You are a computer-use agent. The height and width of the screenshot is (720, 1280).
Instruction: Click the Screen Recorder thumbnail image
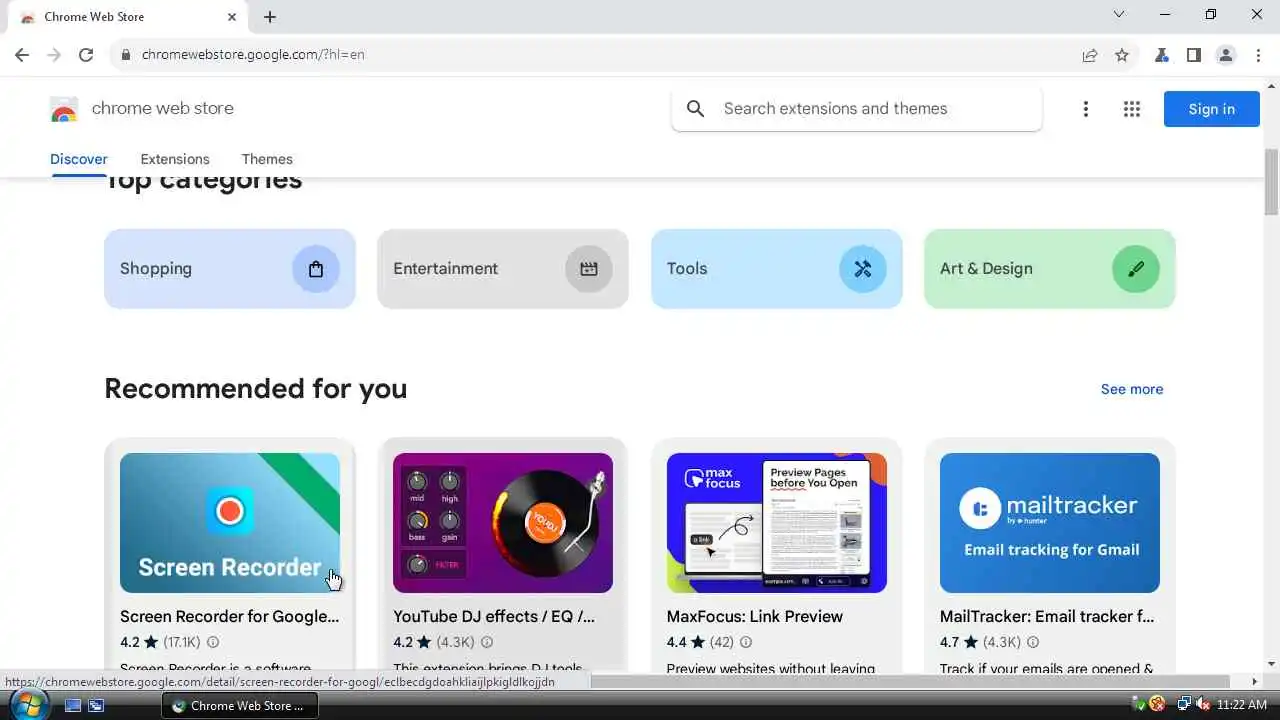click(x=230, y=523)
